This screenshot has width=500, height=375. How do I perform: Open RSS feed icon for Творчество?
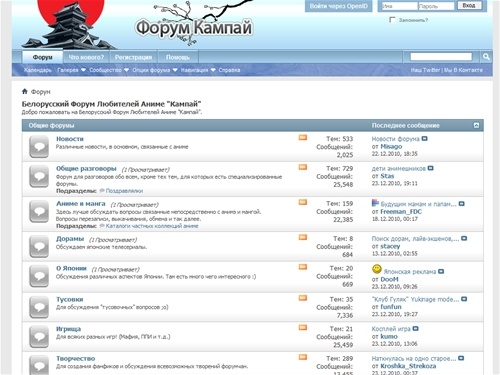point(303,357)
